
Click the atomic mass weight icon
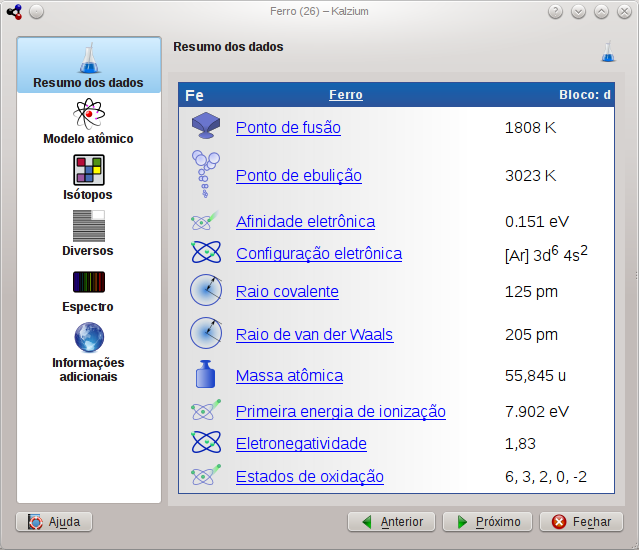pos(205,375)
